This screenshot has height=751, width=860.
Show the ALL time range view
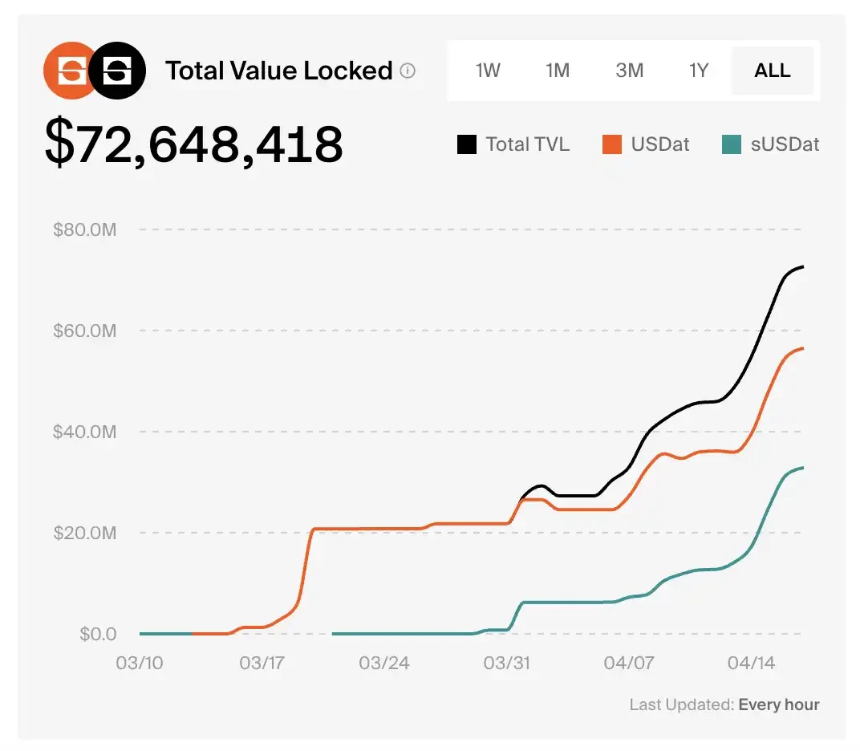click(772, 71)
